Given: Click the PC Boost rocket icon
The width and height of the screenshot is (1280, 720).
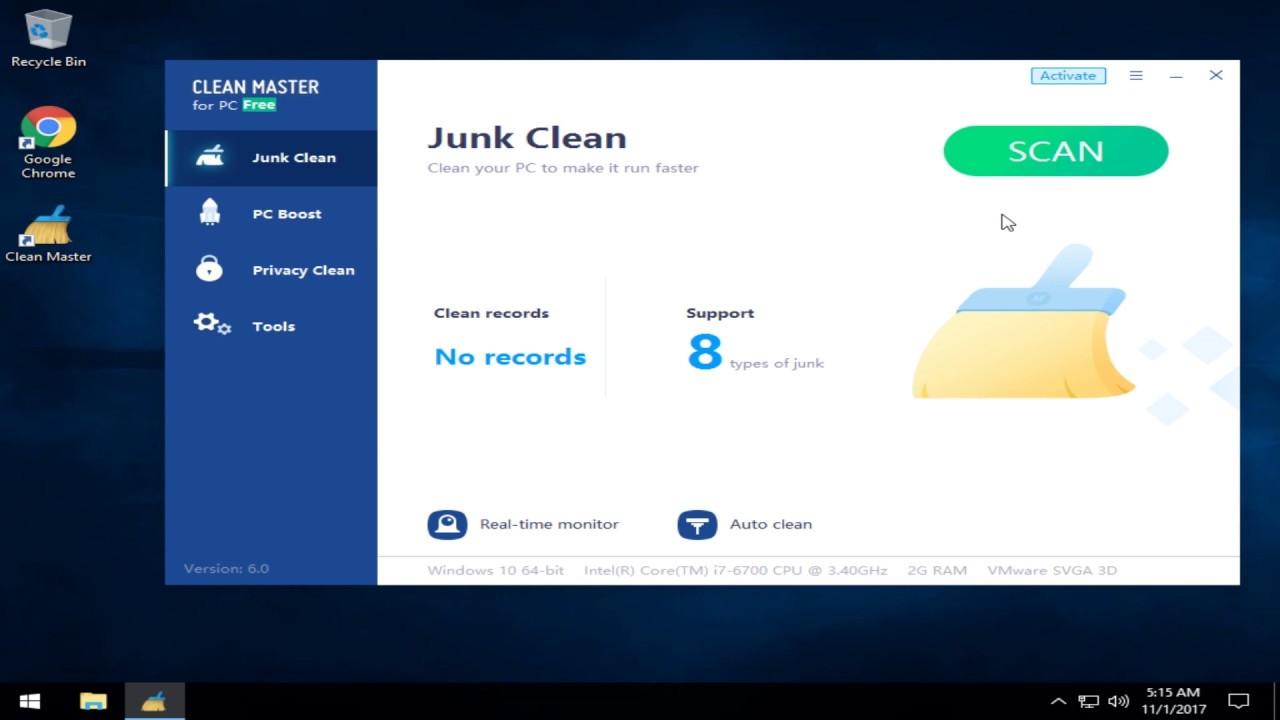Looking at the screenshot, I should tap(210, 213).
